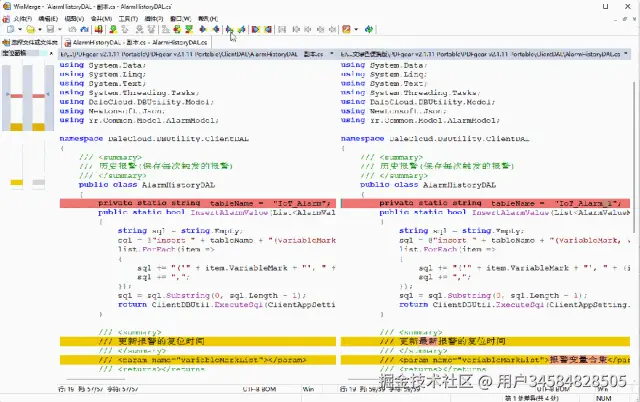Click the Save diskette toolbar icon
Screen dimensions: 640x402
click(x=50, y=29)
